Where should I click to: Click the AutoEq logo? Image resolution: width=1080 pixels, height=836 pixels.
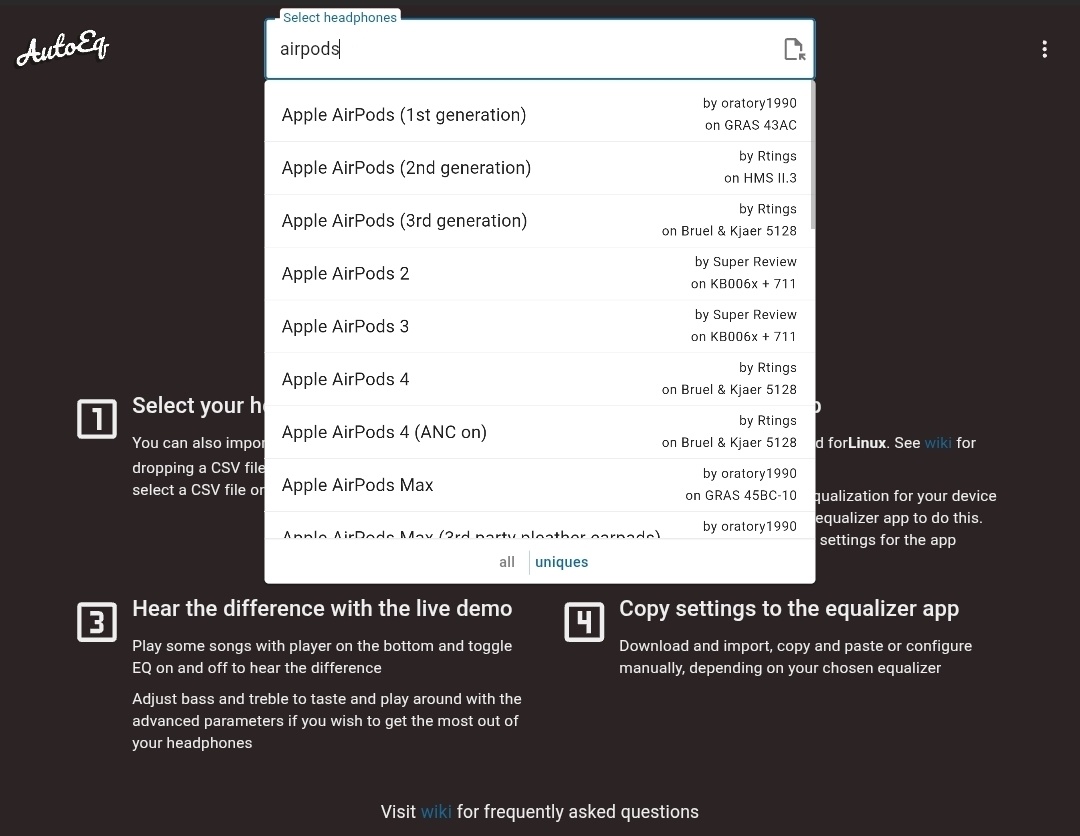point(63,49)
